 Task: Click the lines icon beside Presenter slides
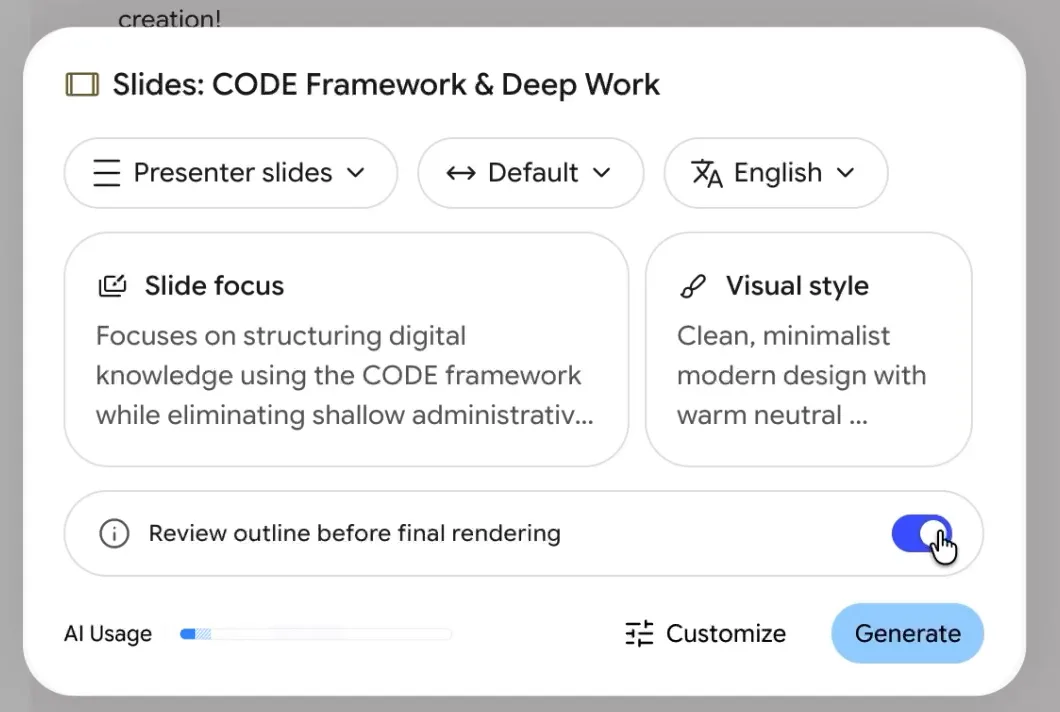[106, 173]
